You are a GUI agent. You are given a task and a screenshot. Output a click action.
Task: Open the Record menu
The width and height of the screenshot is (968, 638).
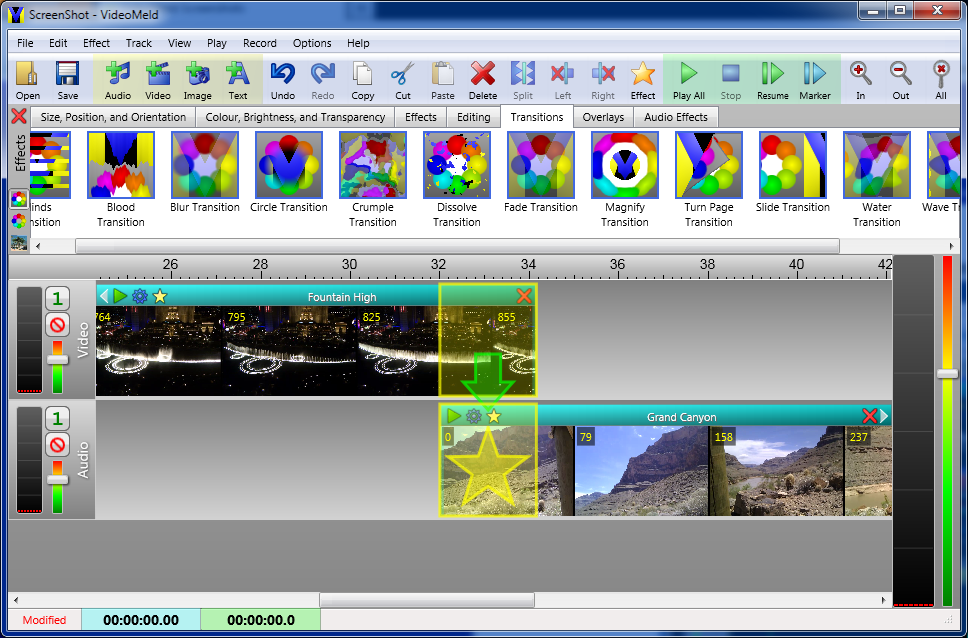tap(260, 43)
